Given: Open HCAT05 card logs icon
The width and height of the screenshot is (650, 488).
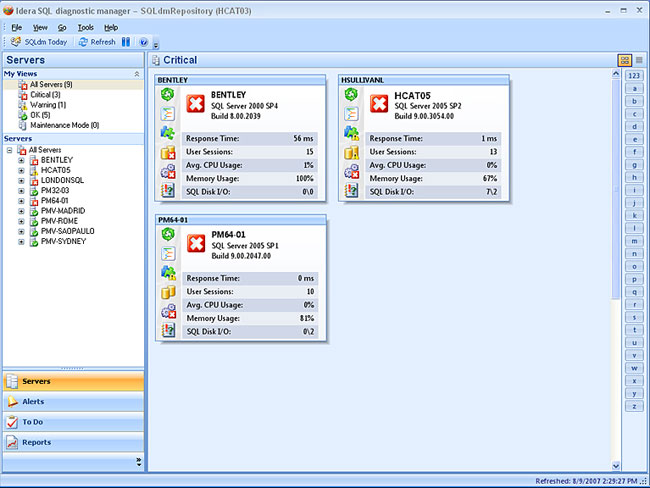Looking at the screenshot, I should 351,190.
